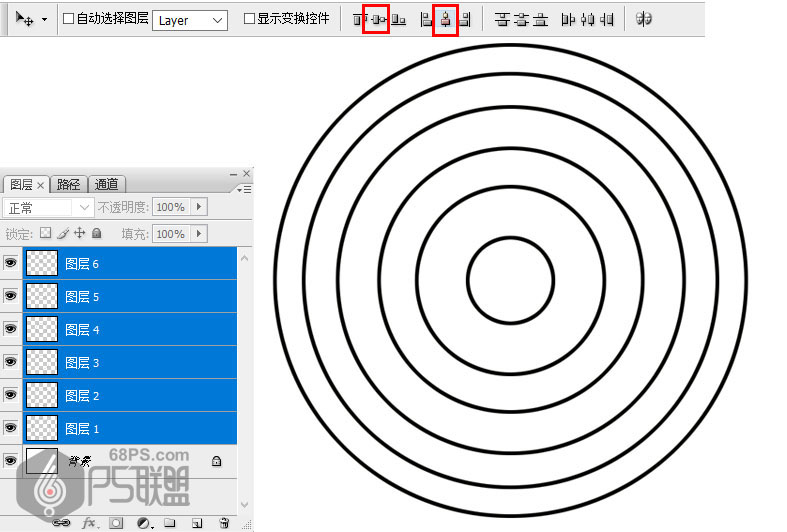This screenshot has width=787, height=532.
Task: Switch to the 通道 tab
Action: click(x=106, y=185)
